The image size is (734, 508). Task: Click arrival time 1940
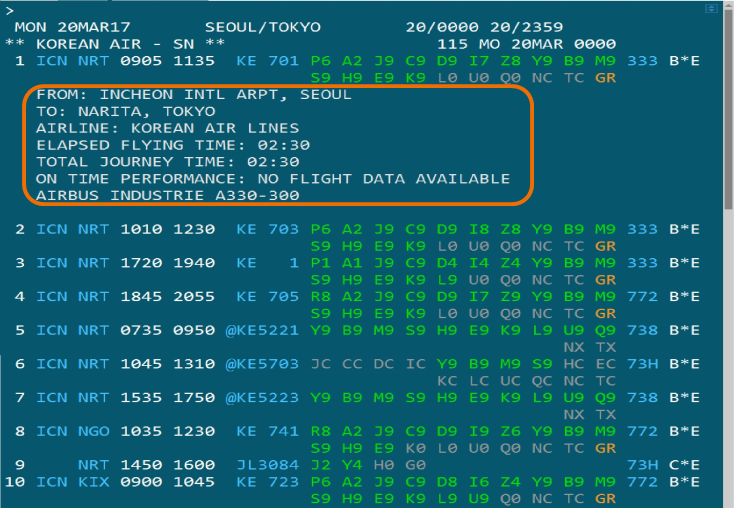tap(194, 263)
